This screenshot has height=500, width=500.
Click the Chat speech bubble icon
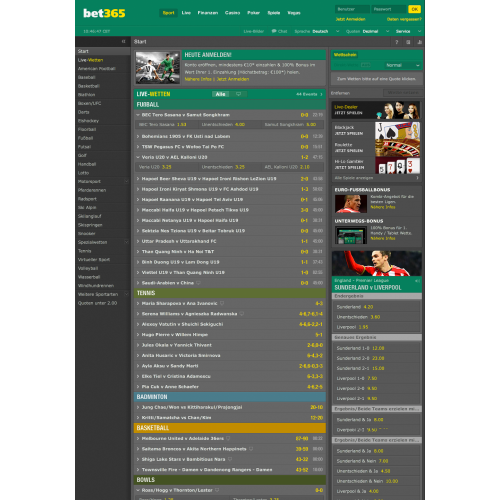[274, 31]
